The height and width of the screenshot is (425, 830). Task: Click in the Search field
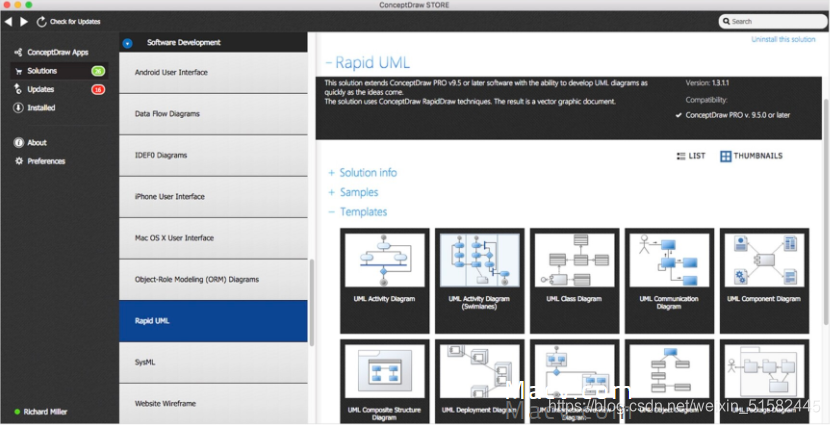pyautogui.click(x=771, y=22)
